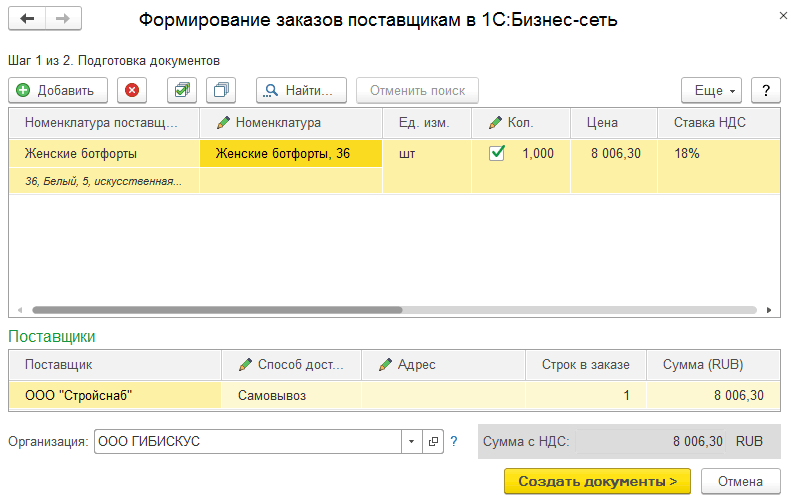This screenshot has width=793, height=500.
Task: Click the forward arrow navigation button
Action: pyautogui.click(x=63, y=19)
